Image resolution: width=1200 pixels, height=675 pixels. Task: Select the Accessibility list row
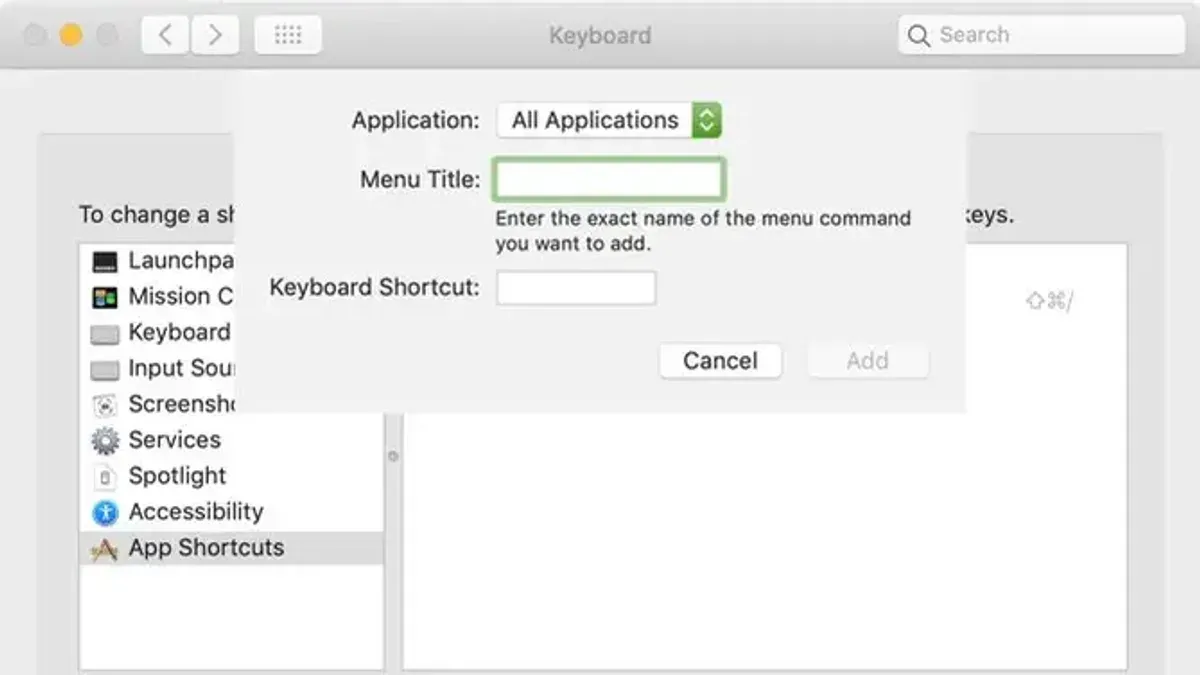point(232,512)
